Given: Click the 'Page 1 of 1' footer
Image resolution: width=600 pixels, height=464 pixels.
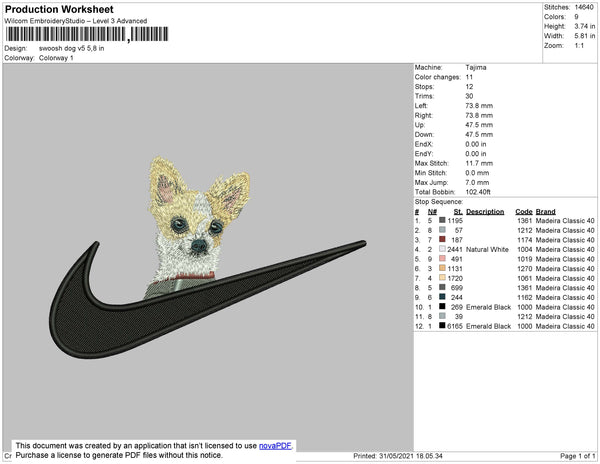Looking at the screenshot, I should pos(577,456).
